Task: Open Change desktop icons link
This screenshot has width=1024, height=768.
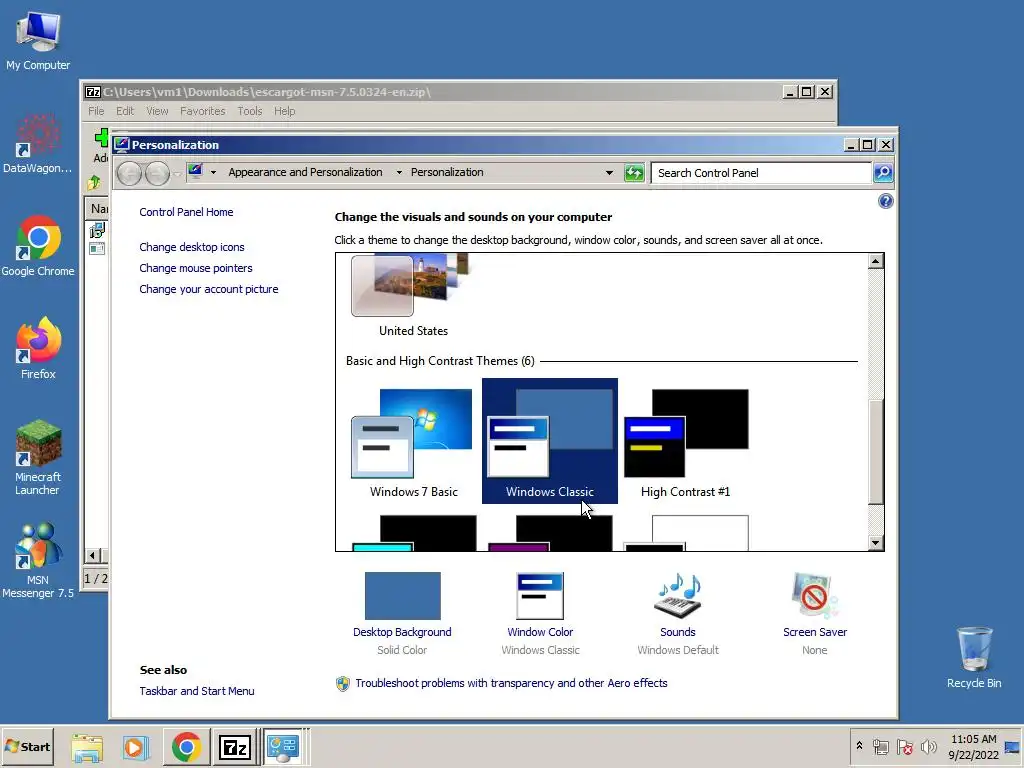Action: pos(191,247)
